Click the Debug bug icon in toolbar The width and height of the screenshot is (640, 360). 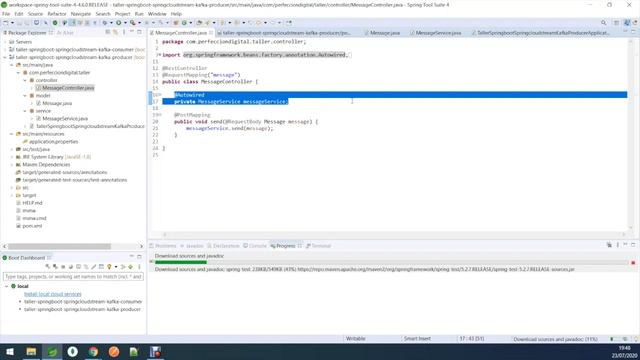coord(105,23)
